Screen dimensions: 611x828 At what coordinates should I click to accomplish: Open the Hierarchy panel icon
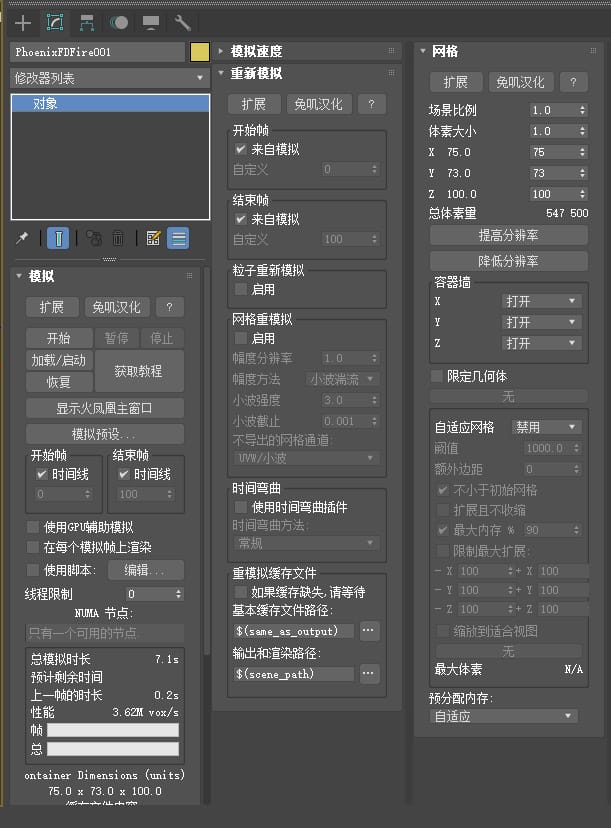87,23
